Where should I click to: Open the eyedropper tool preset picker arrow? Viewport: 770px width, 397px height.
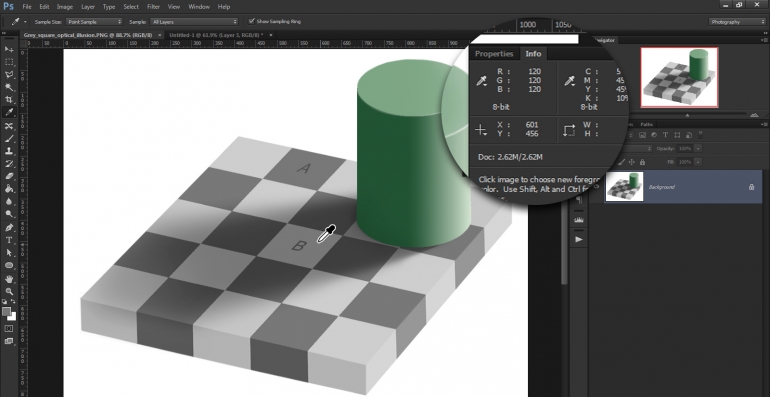(25, 22)
